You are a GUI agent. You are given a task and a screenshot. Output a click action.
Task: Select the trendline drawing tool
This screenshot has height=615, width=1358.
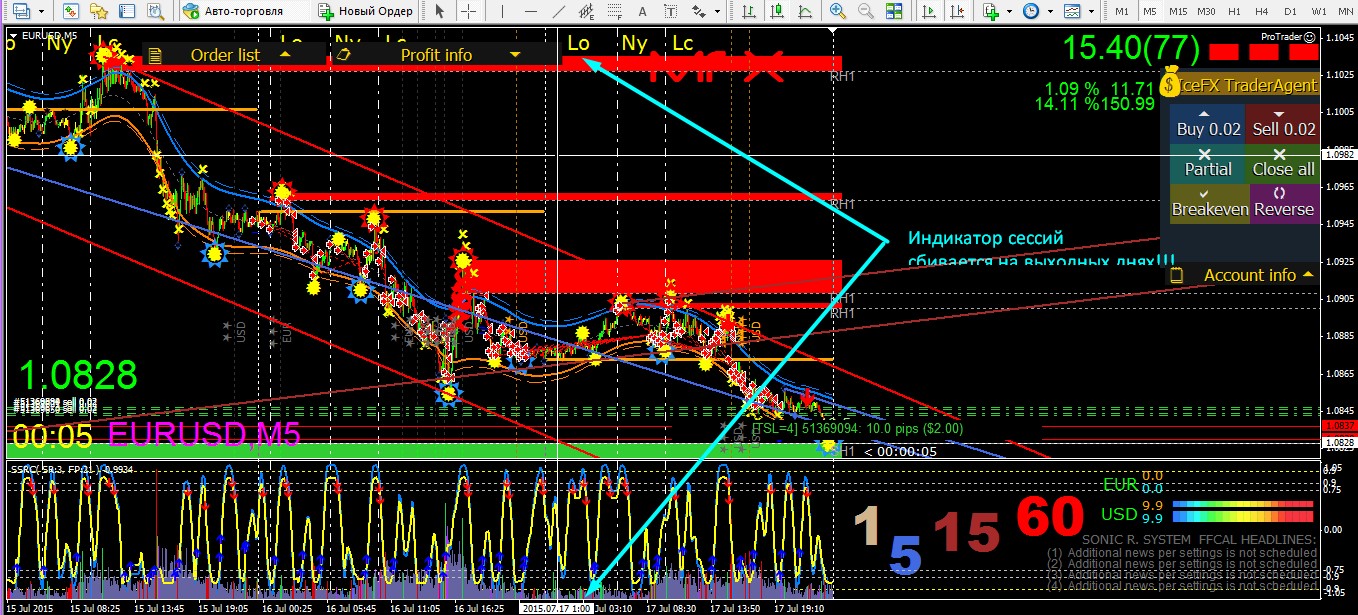click(560, 11)
